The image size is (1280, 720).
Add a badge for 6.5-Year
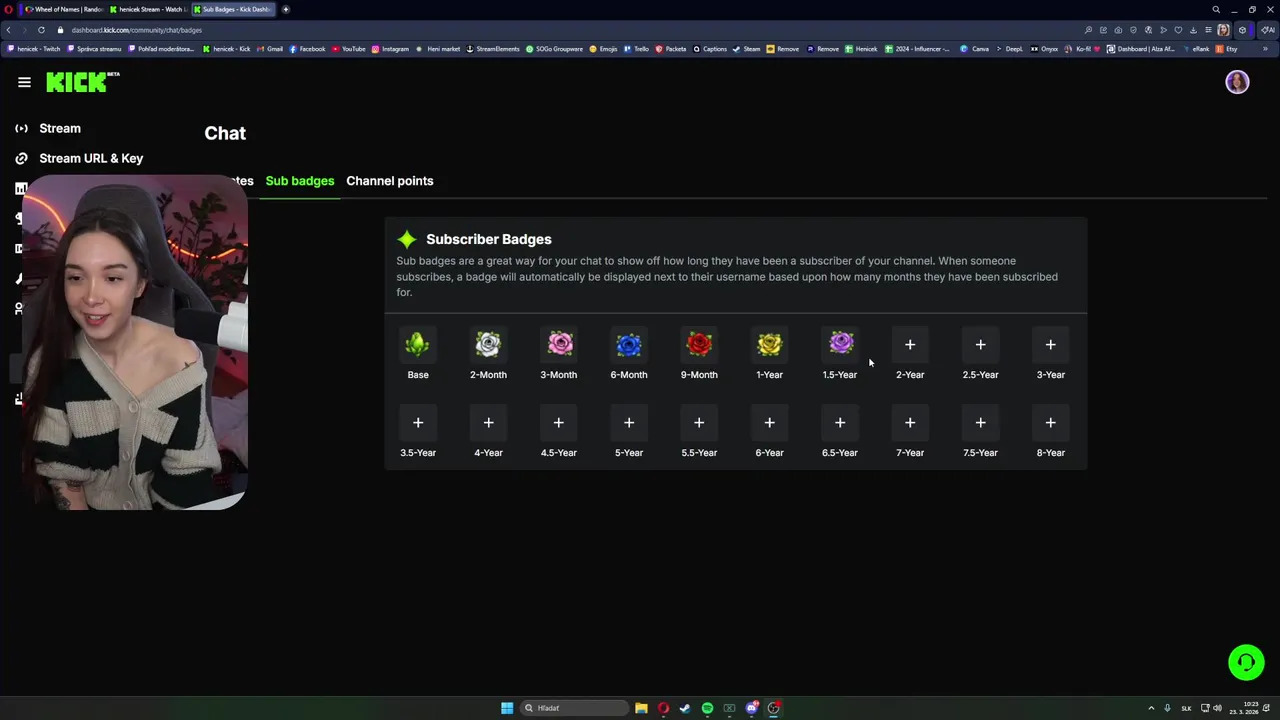[x=840, y=423]
